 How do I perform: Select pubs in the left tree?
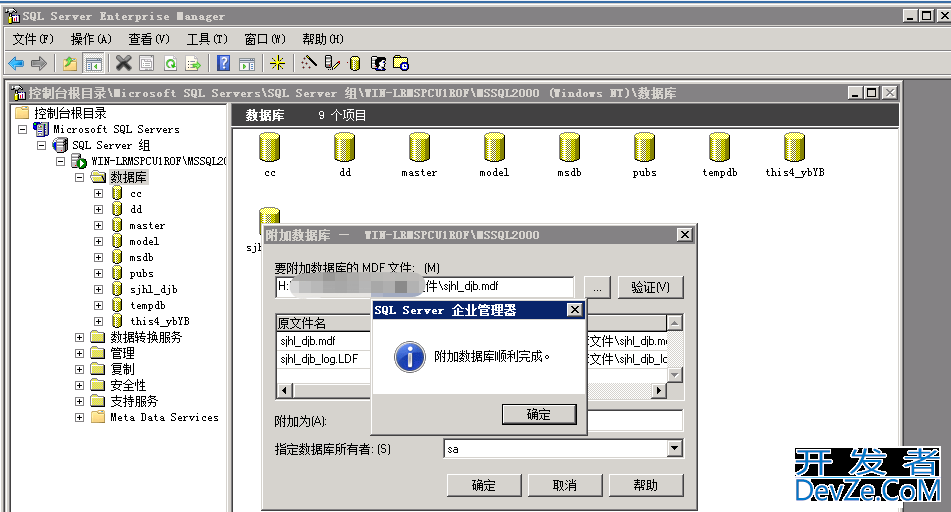click(141, 274)
